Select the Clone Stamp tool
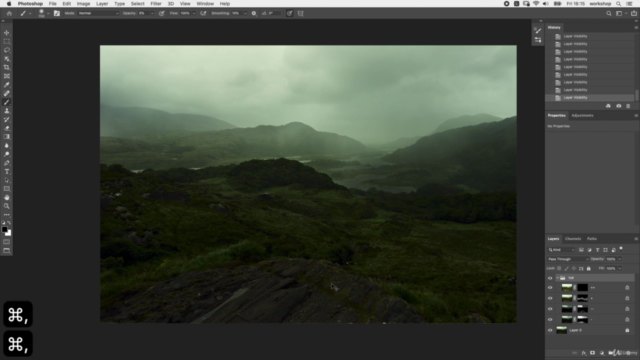The height and width of the screenshot is (360, 640). (7, 111)
